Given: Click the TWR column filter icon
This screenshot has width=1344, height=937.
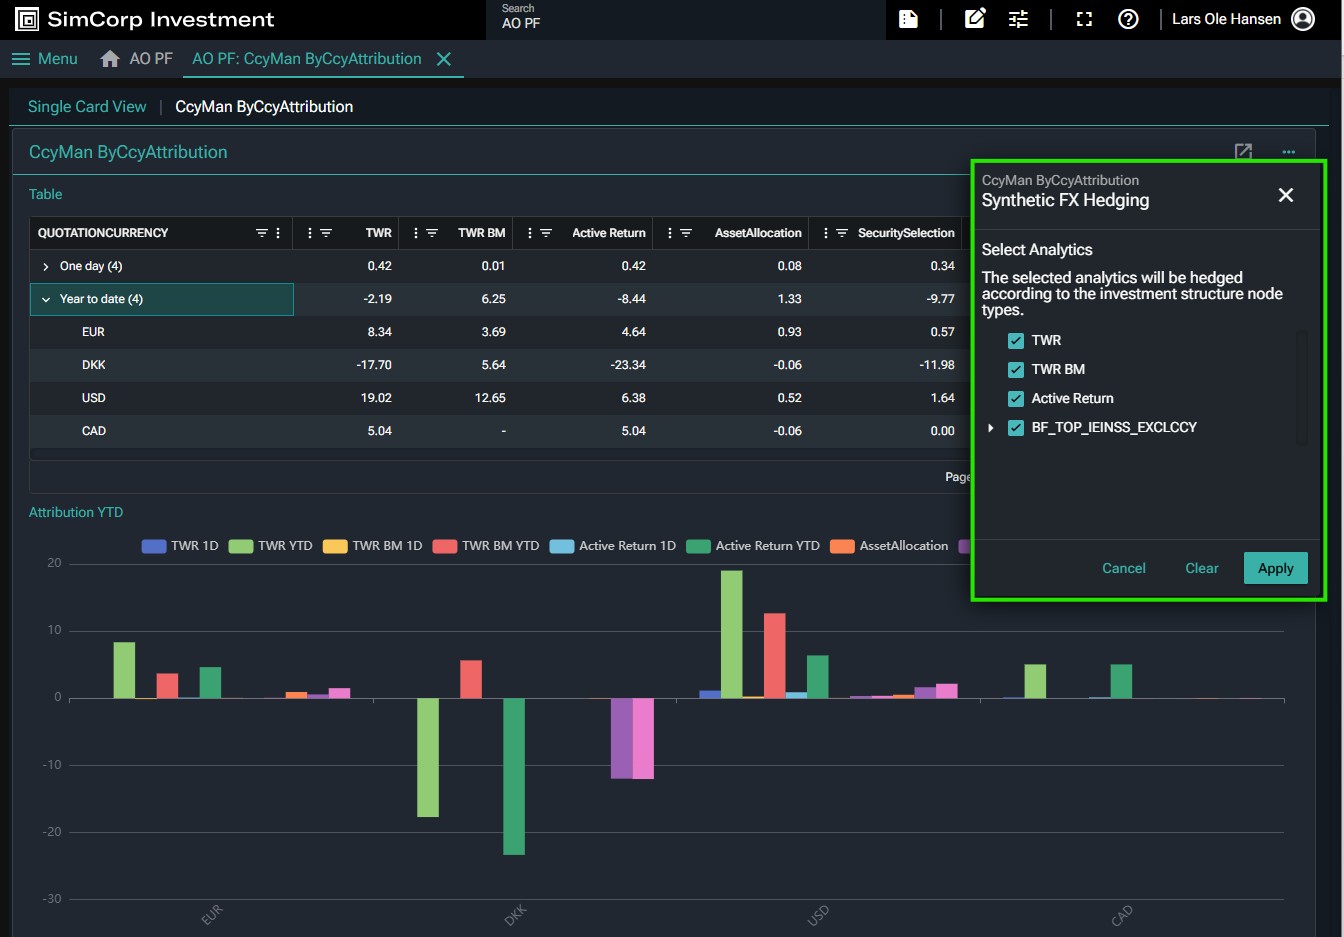Looking at the screenshot, I should coord(326,233).
